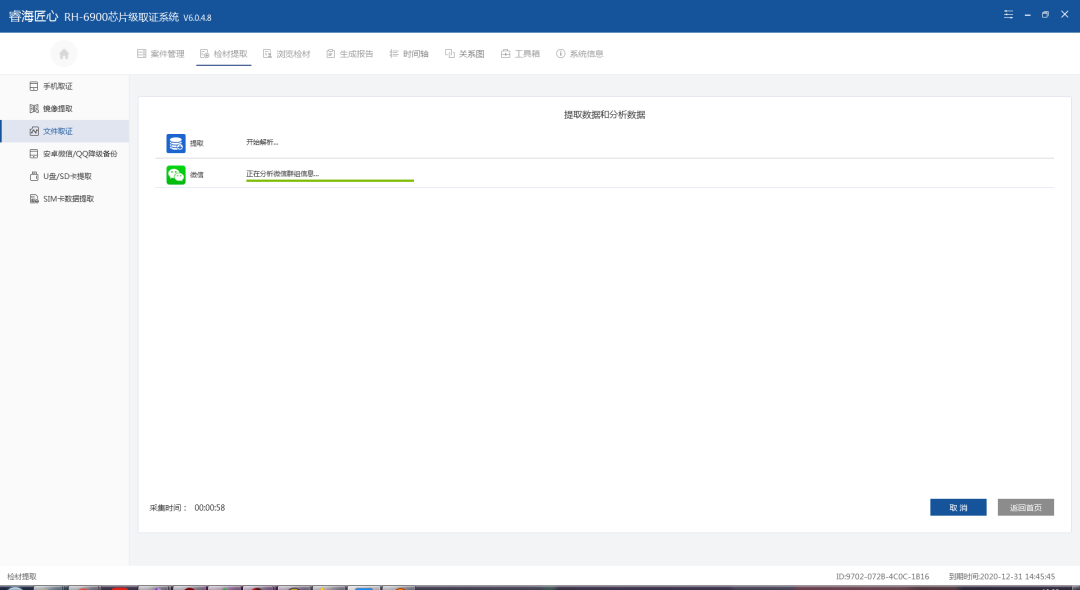Click the green WeChat 微信 icon
This screenshot has height=590, width=1080.
pos(176,175)
